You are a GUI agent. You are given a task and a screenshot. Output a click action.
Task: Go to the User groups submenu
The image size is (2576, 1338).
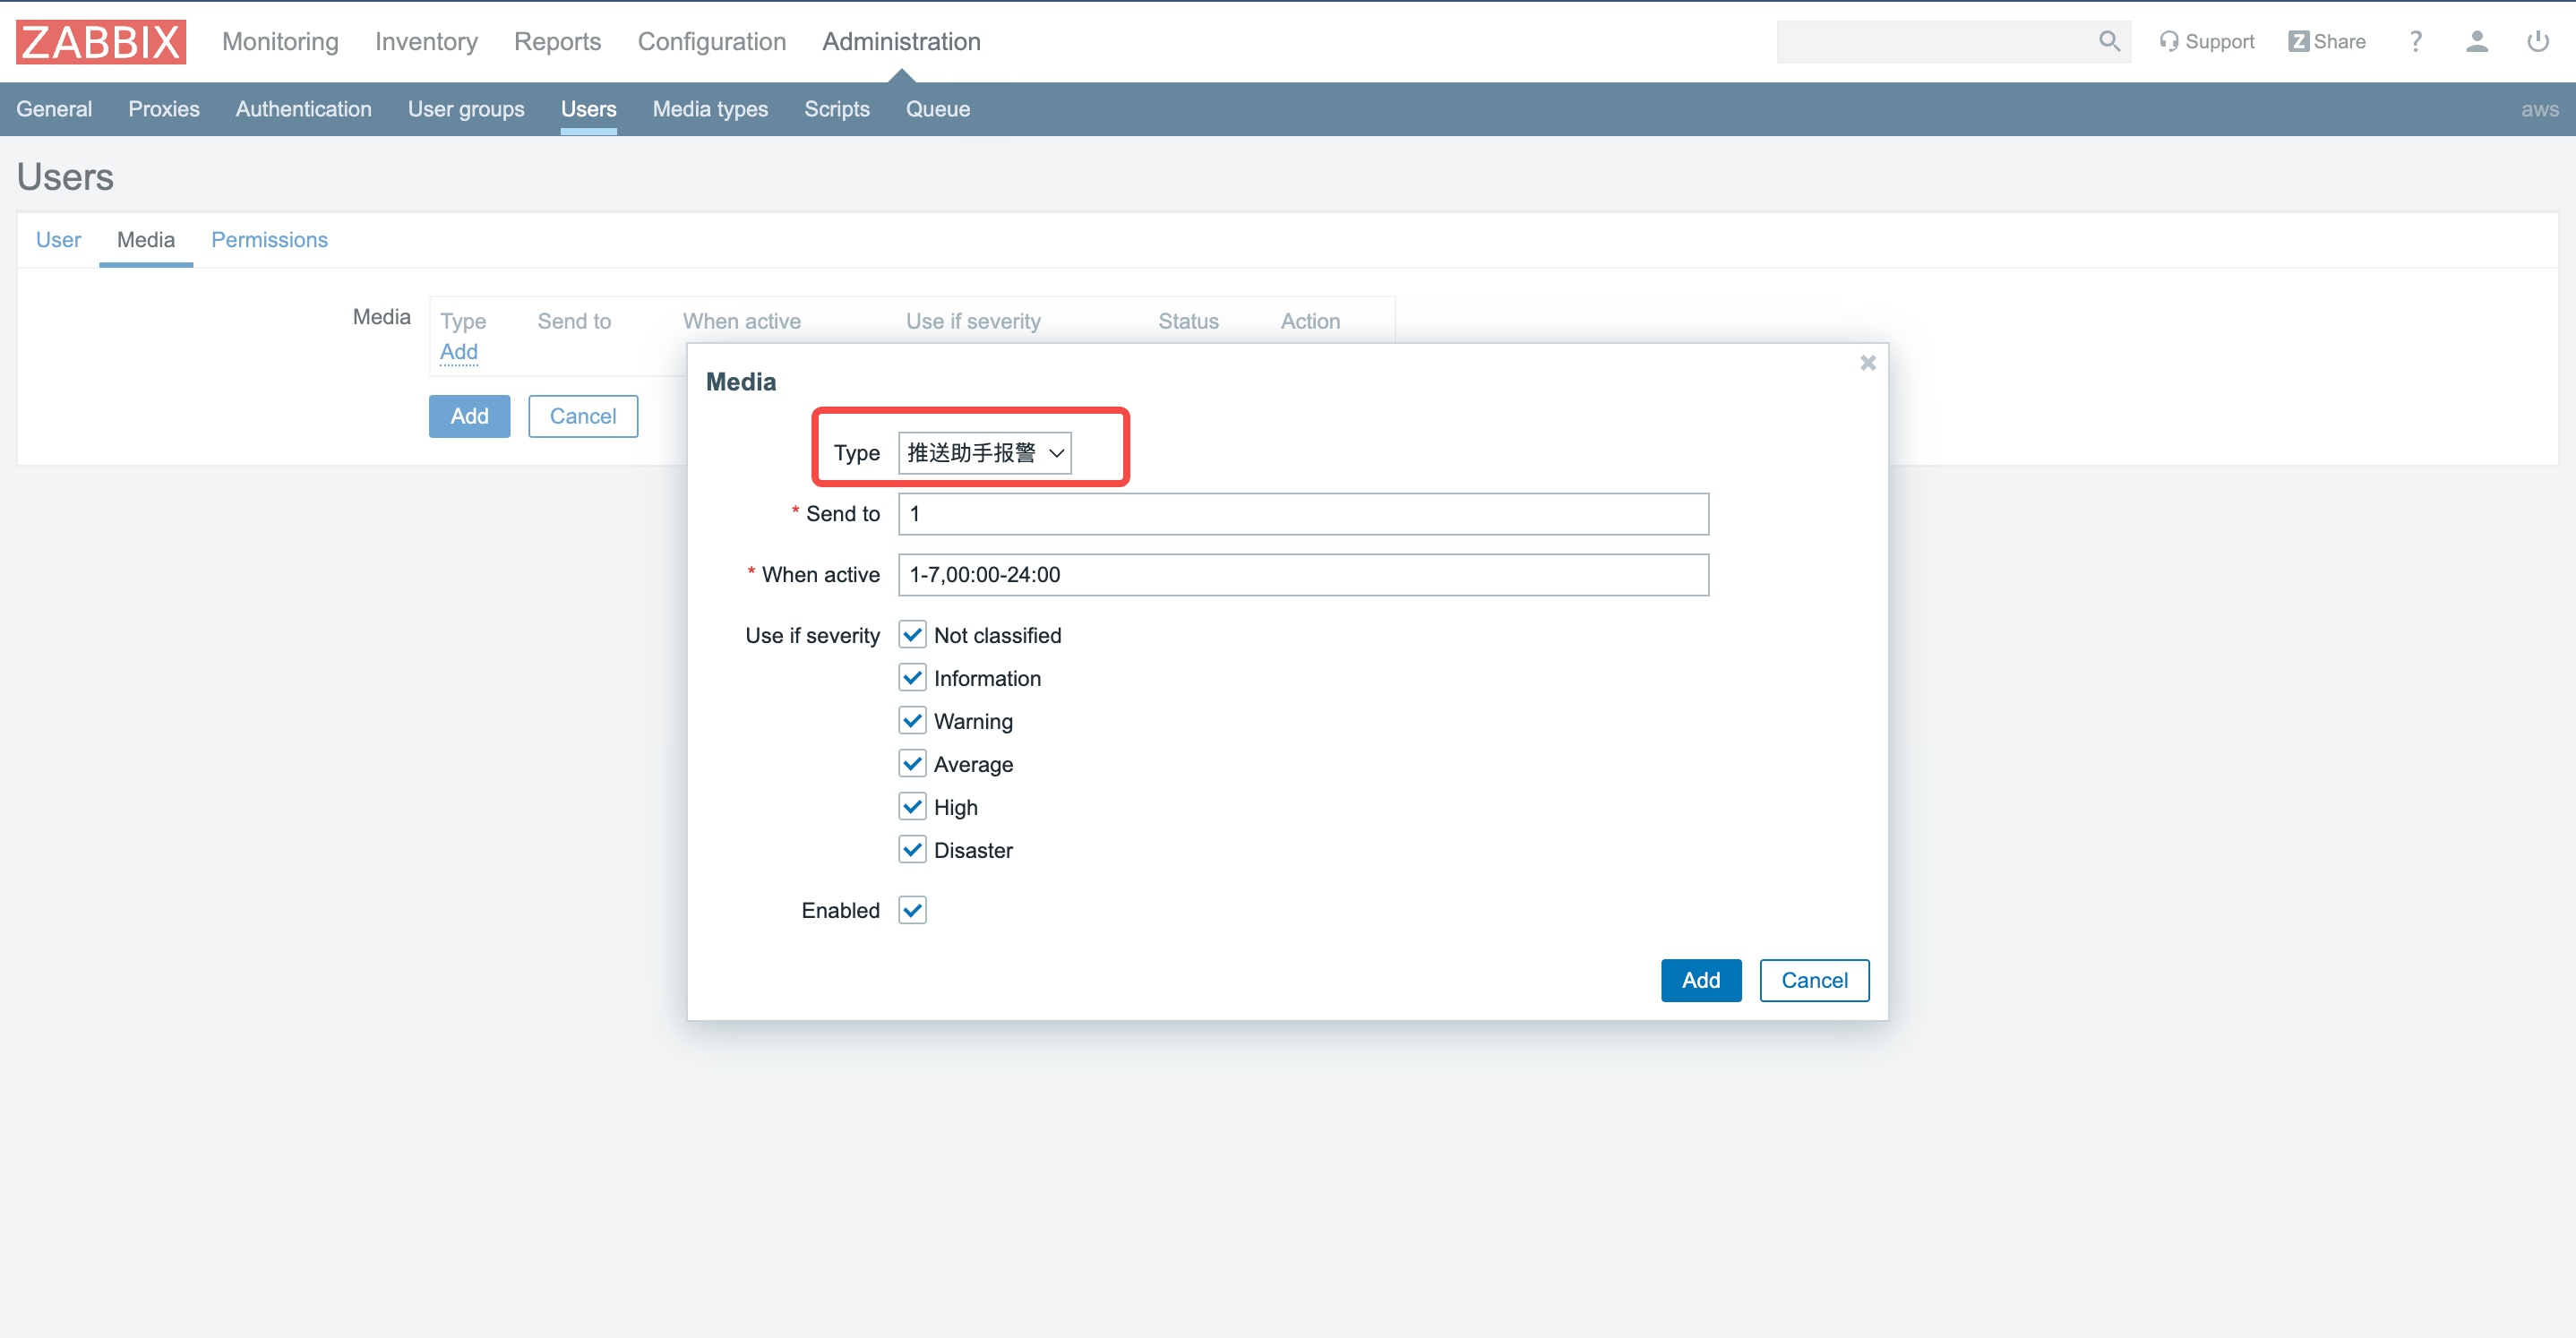[466, 109]
